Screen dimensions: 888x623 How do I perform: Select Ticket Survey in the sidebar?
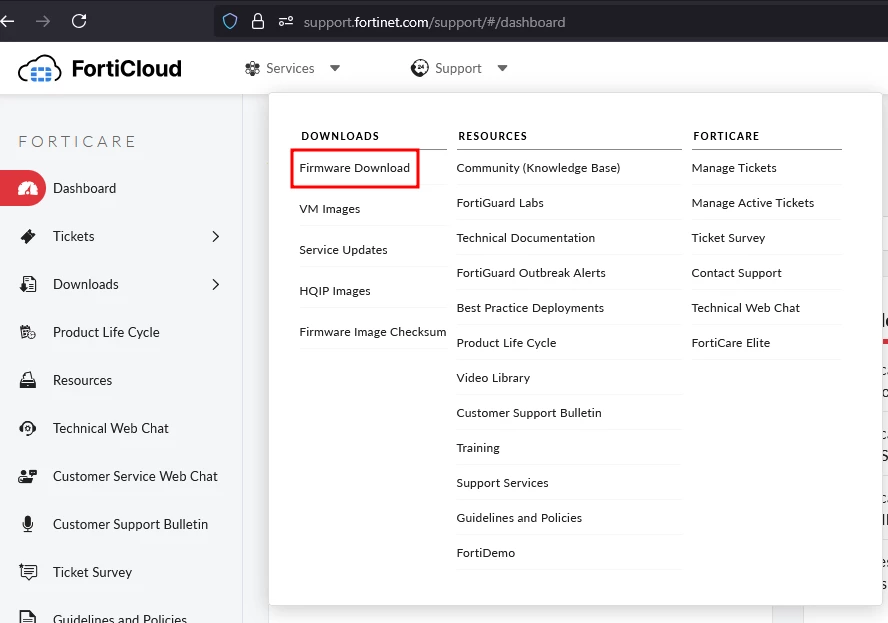point(92,573)
